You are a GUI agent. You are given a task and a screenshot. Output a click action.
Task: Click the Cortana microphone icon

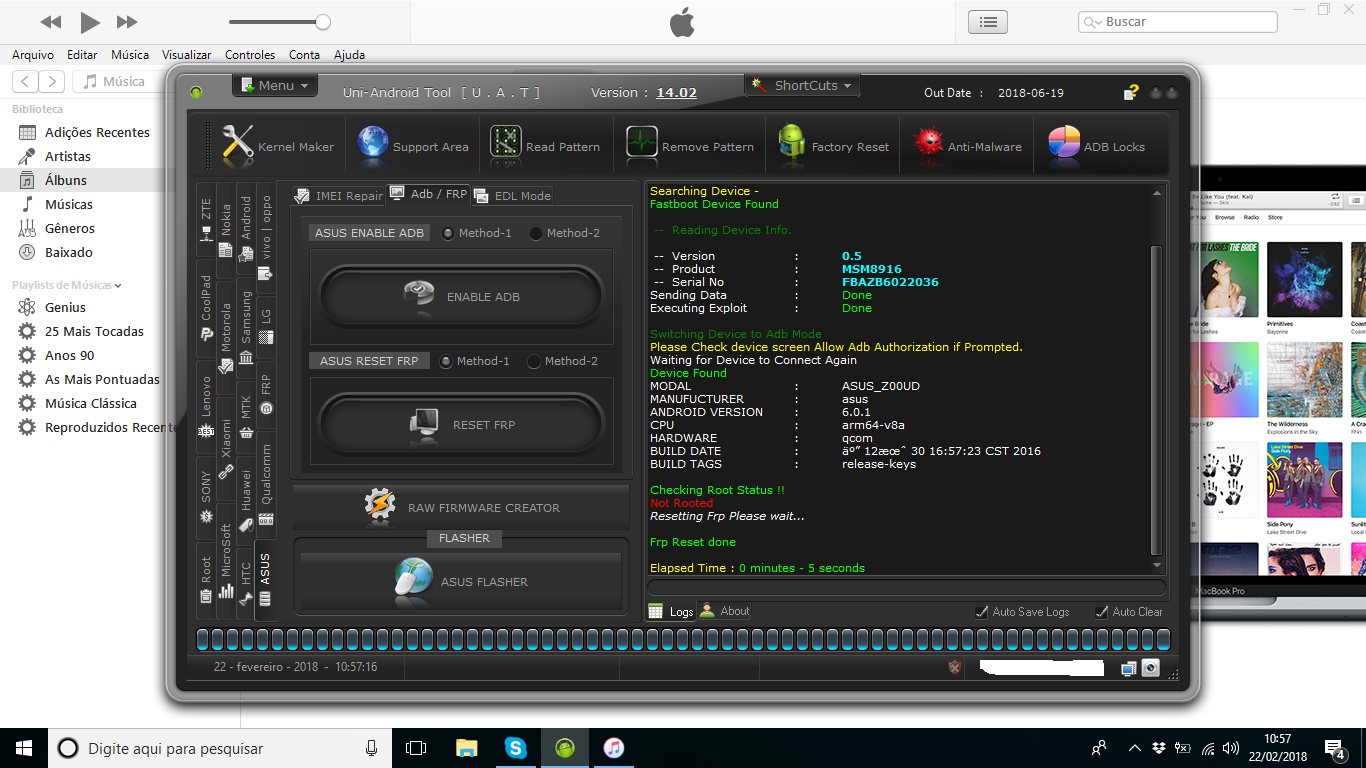(372, 748)
